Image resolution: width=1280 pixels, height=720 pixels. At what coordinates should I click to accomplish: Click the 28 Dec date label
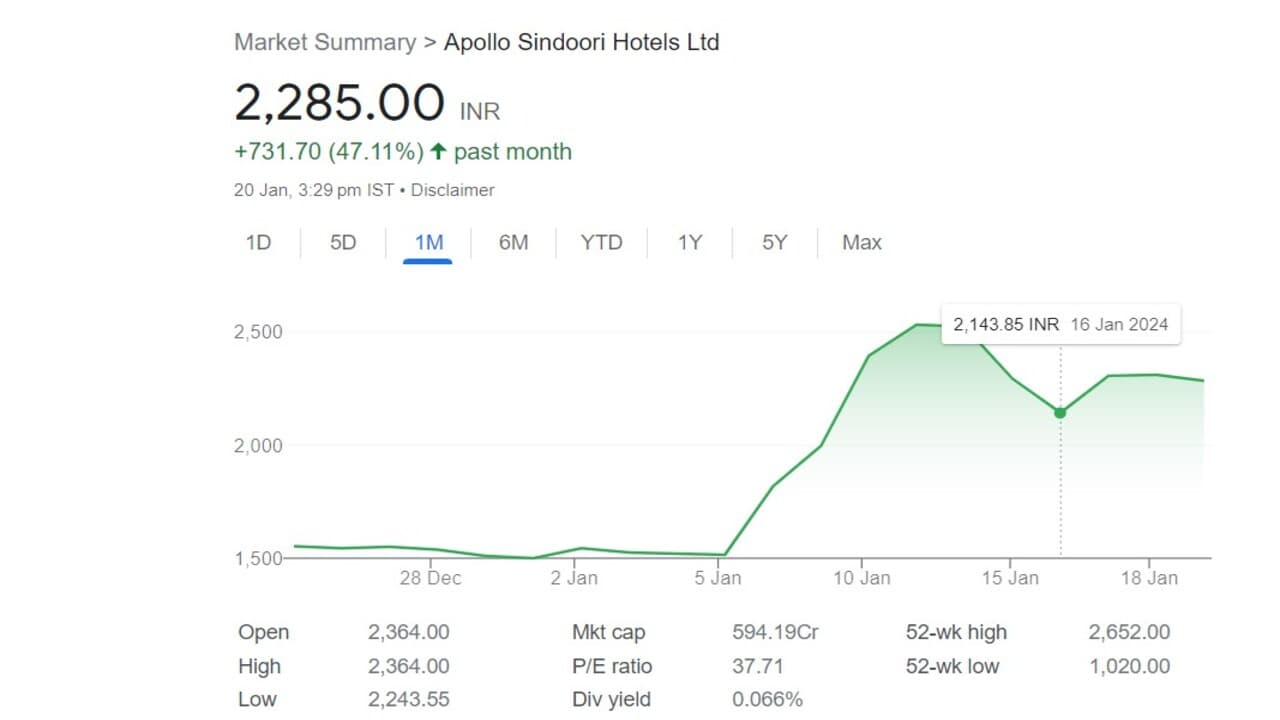(x=430, y=578)
